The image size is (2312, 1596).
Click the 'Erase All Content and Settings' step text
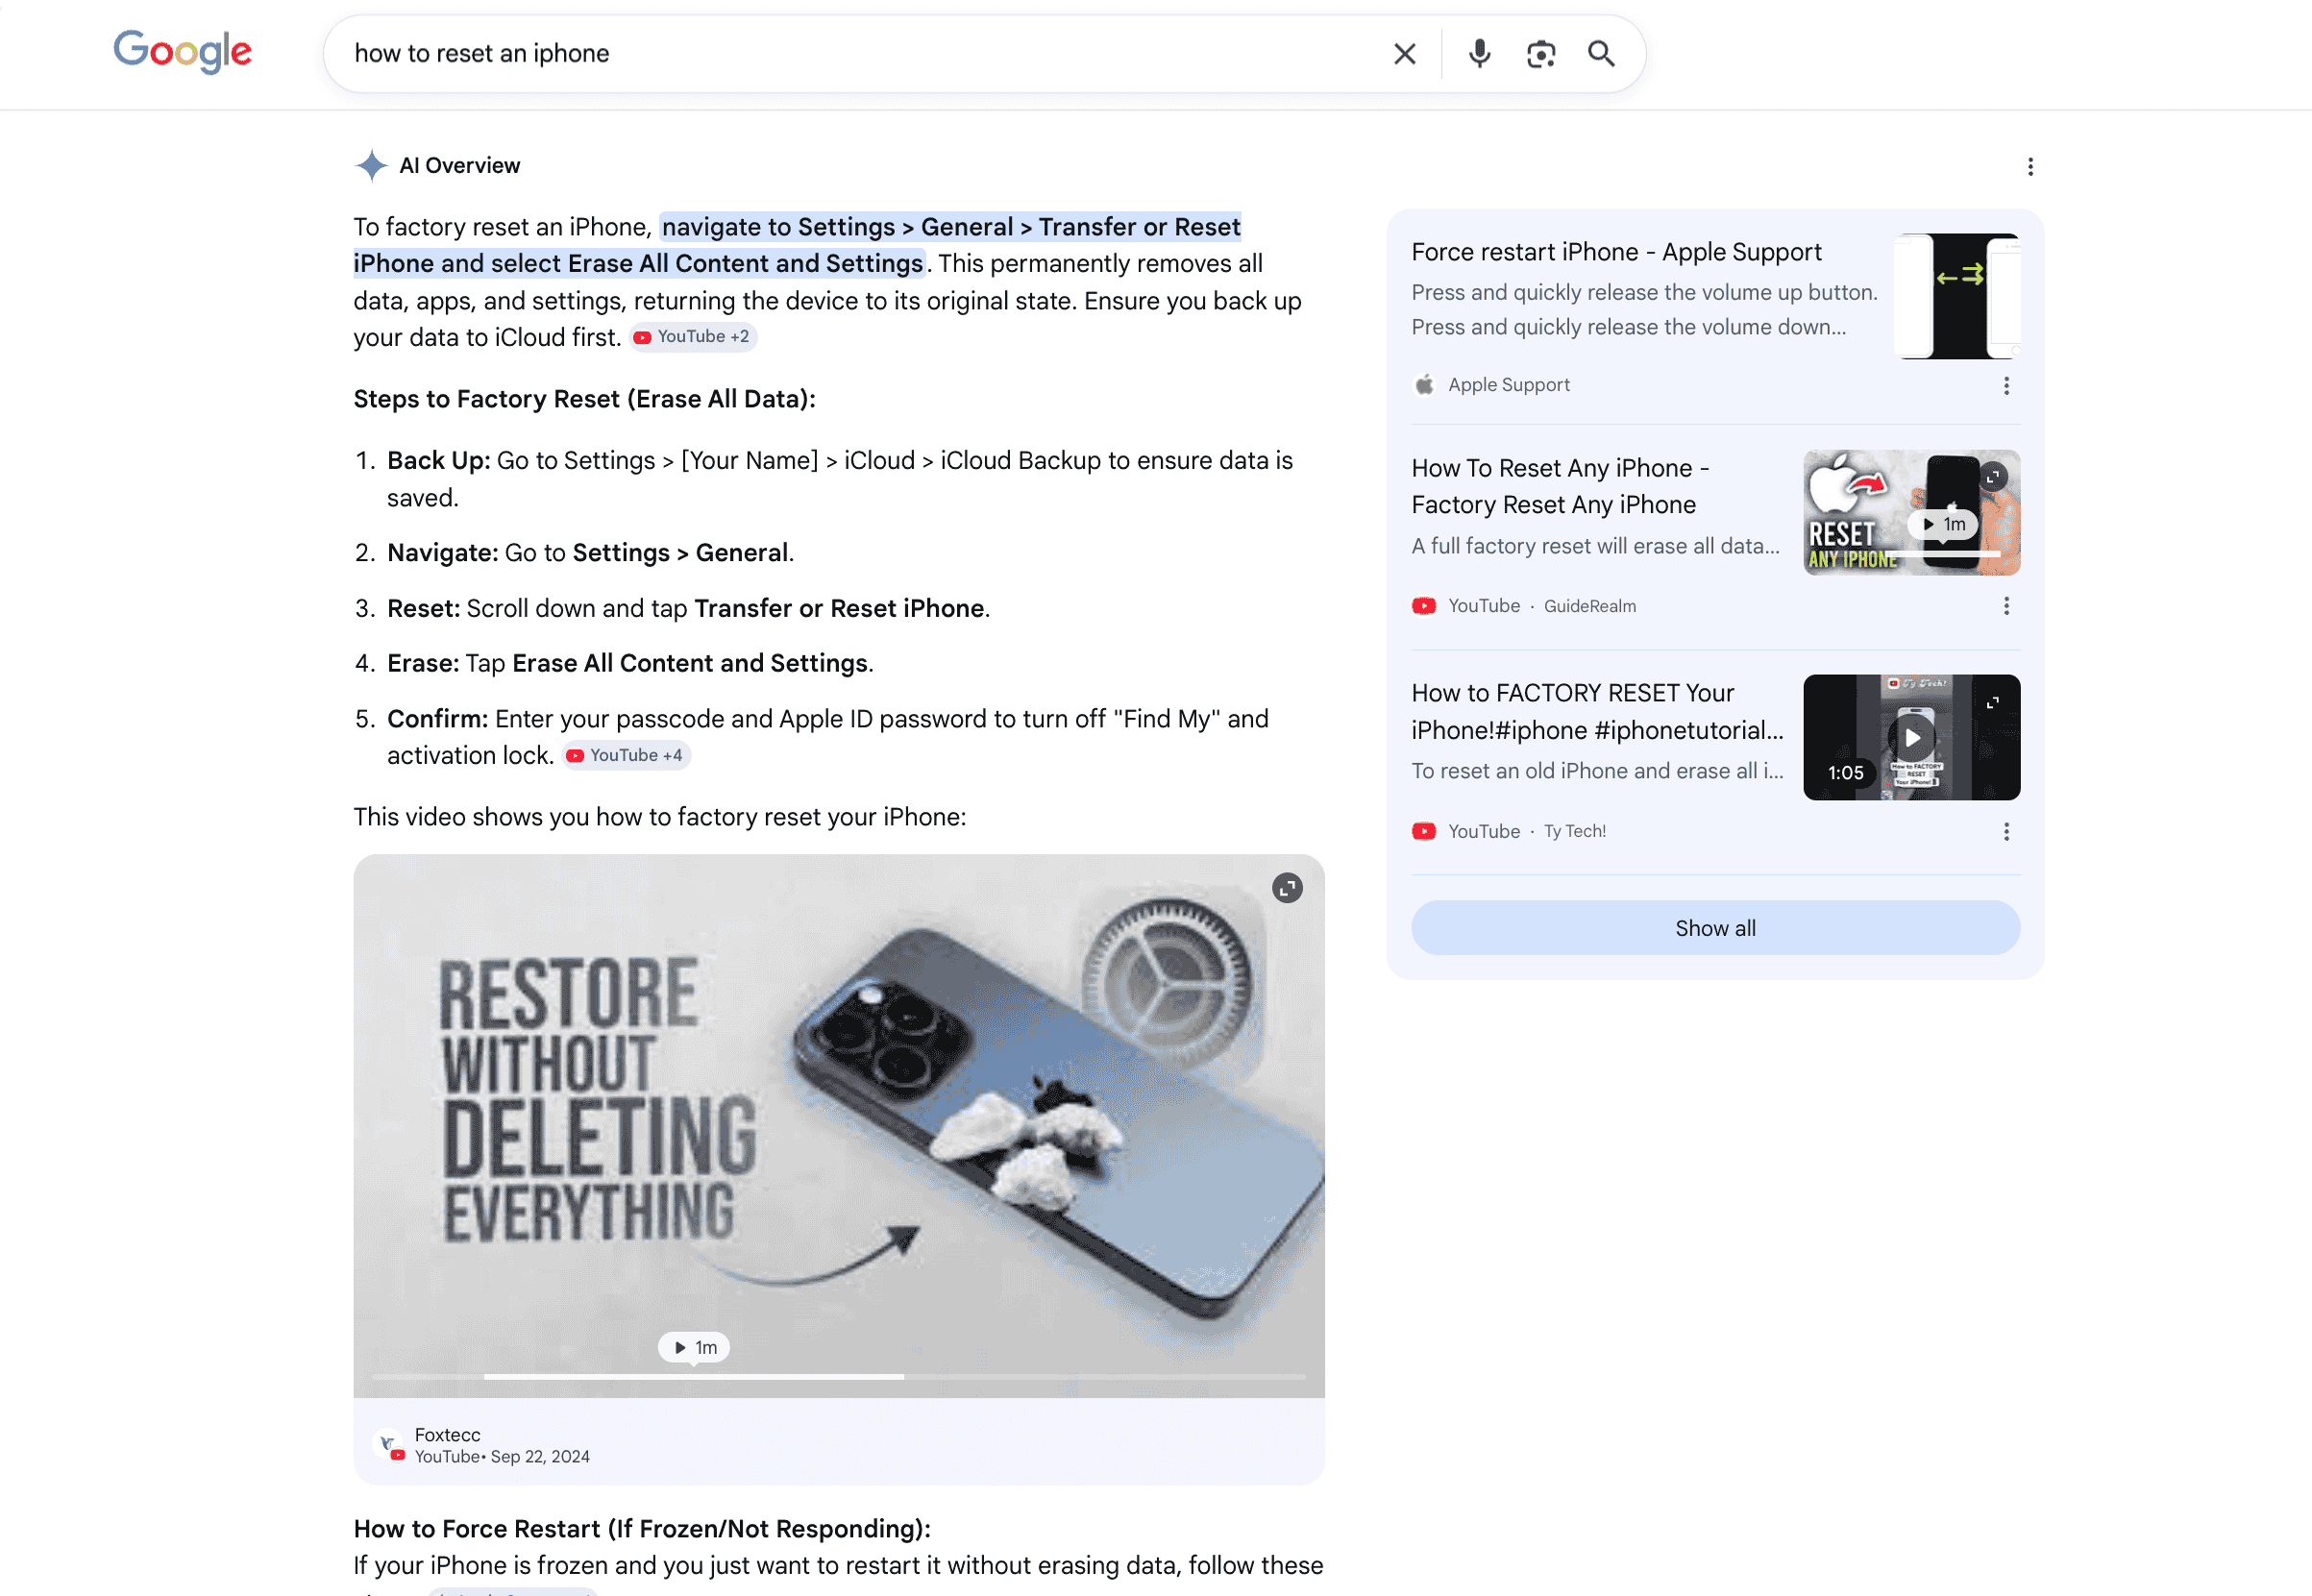[x=690, y=664]
